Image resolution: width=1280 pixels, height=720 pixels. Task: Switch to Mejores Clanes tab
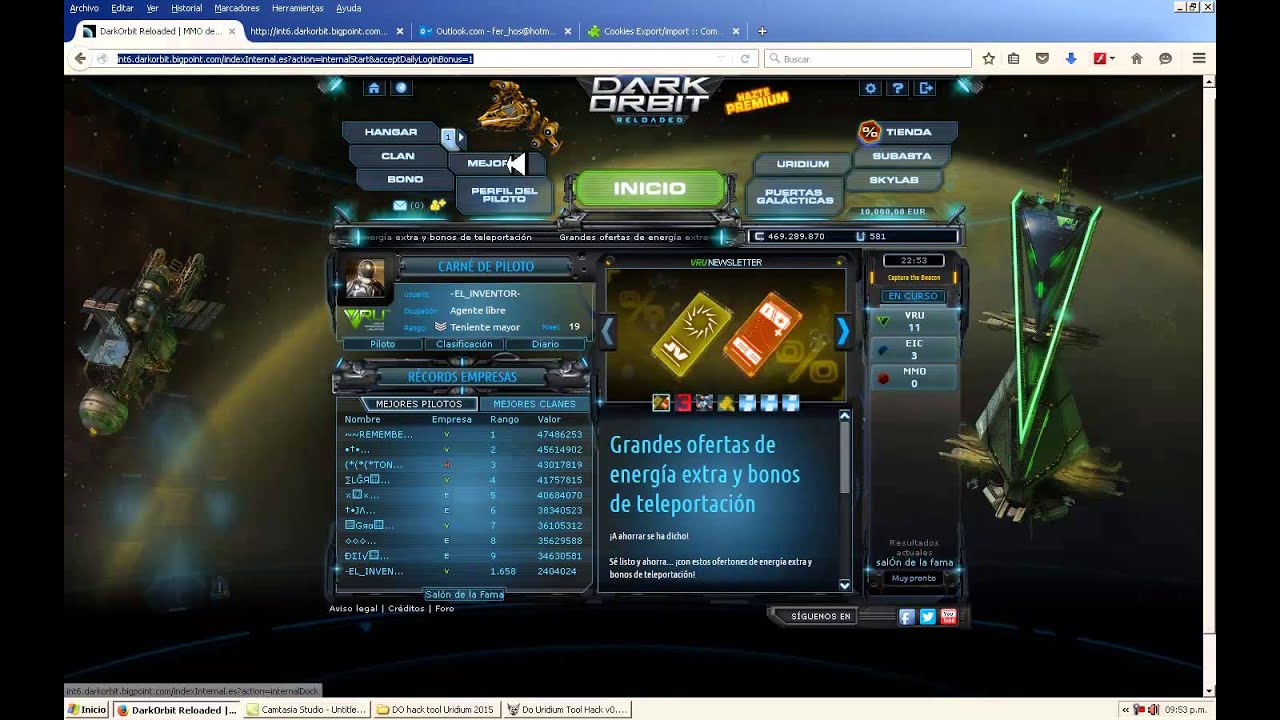(x=534, y=404)
